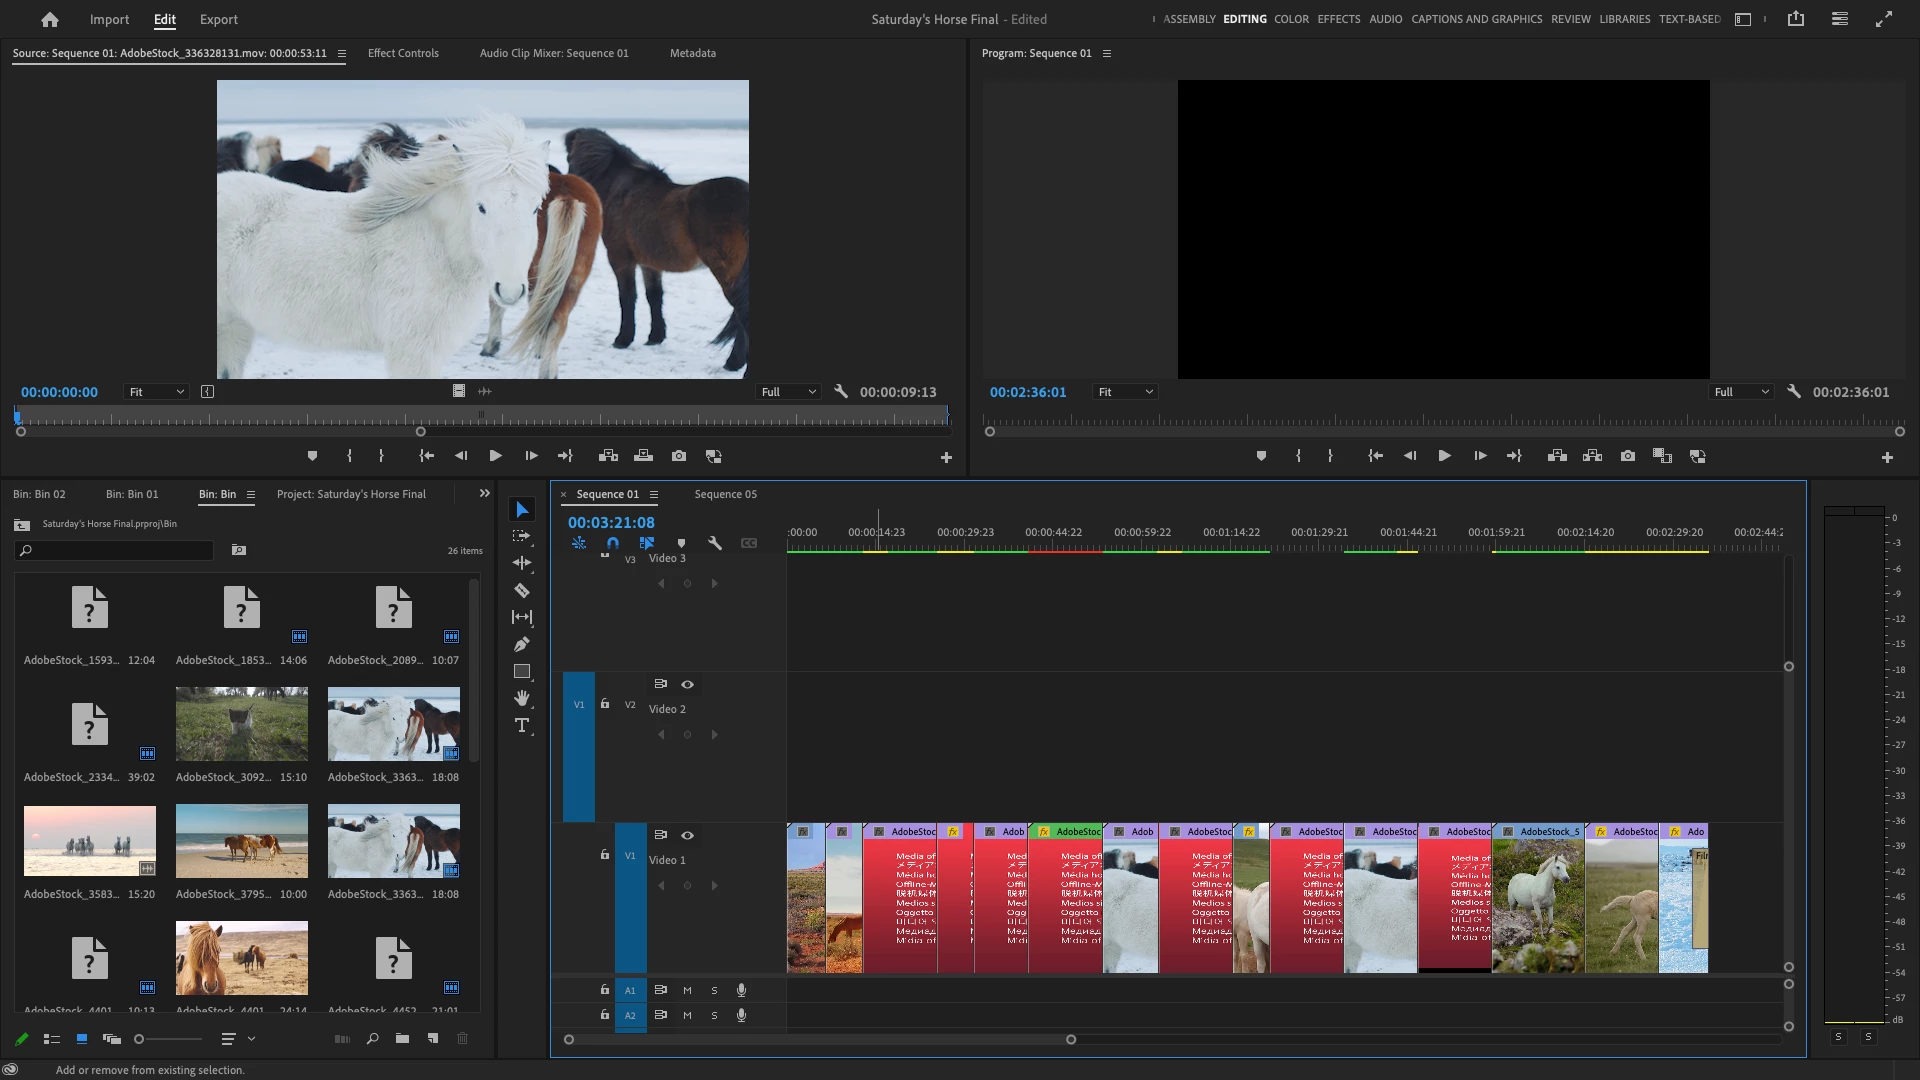This screenshot has height=1080, width=1920.
Task: Open timeline display settings wrench
Action: (x=714, y=543)
